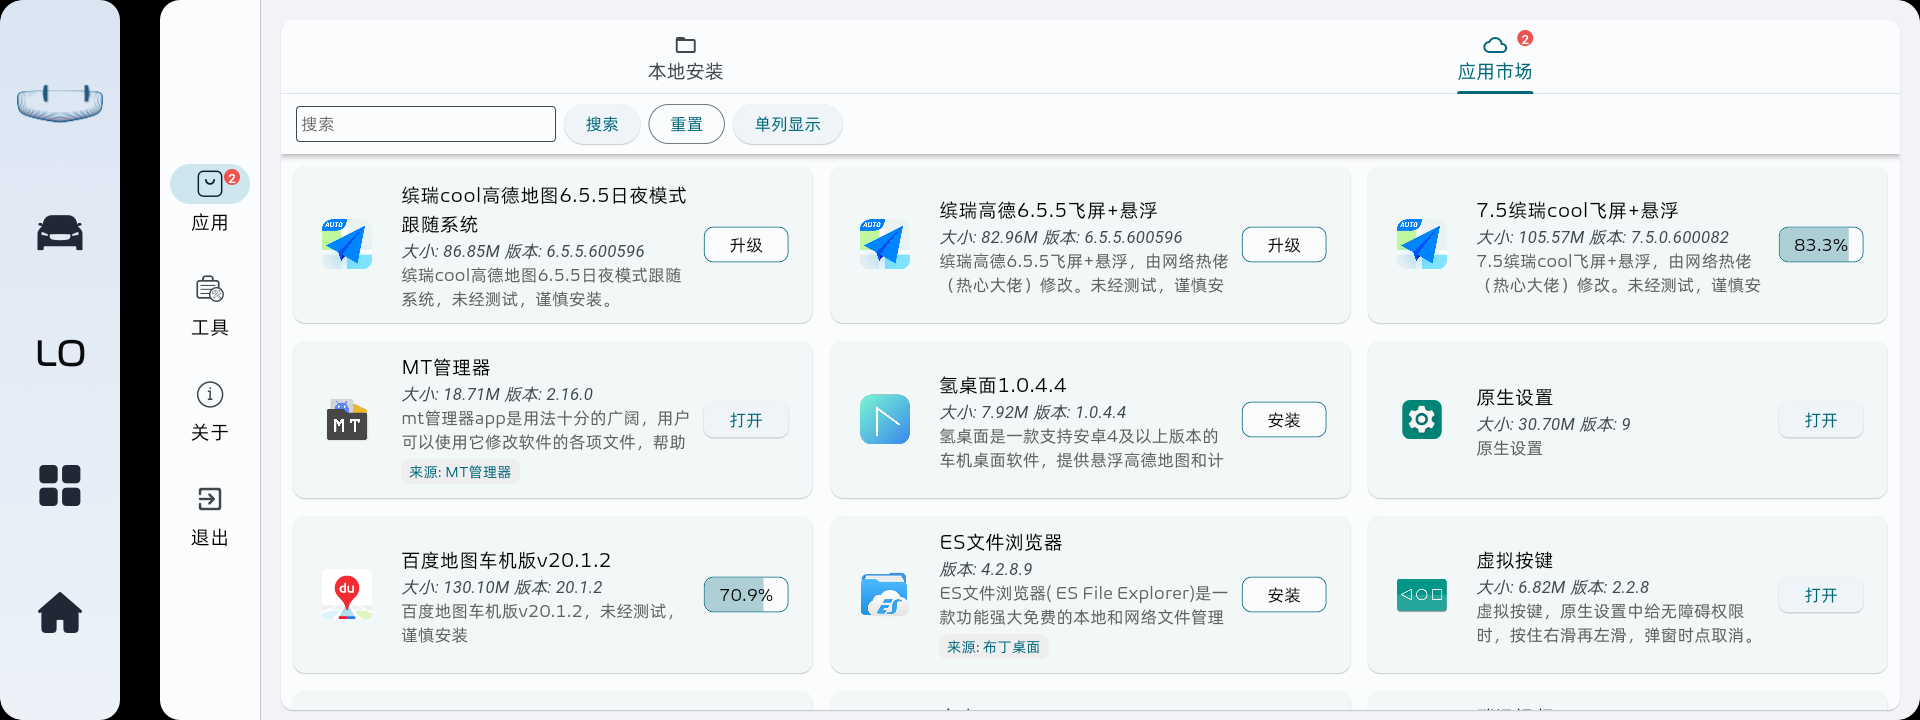Switch to the 应用市场 tab

pos(1494,58)
